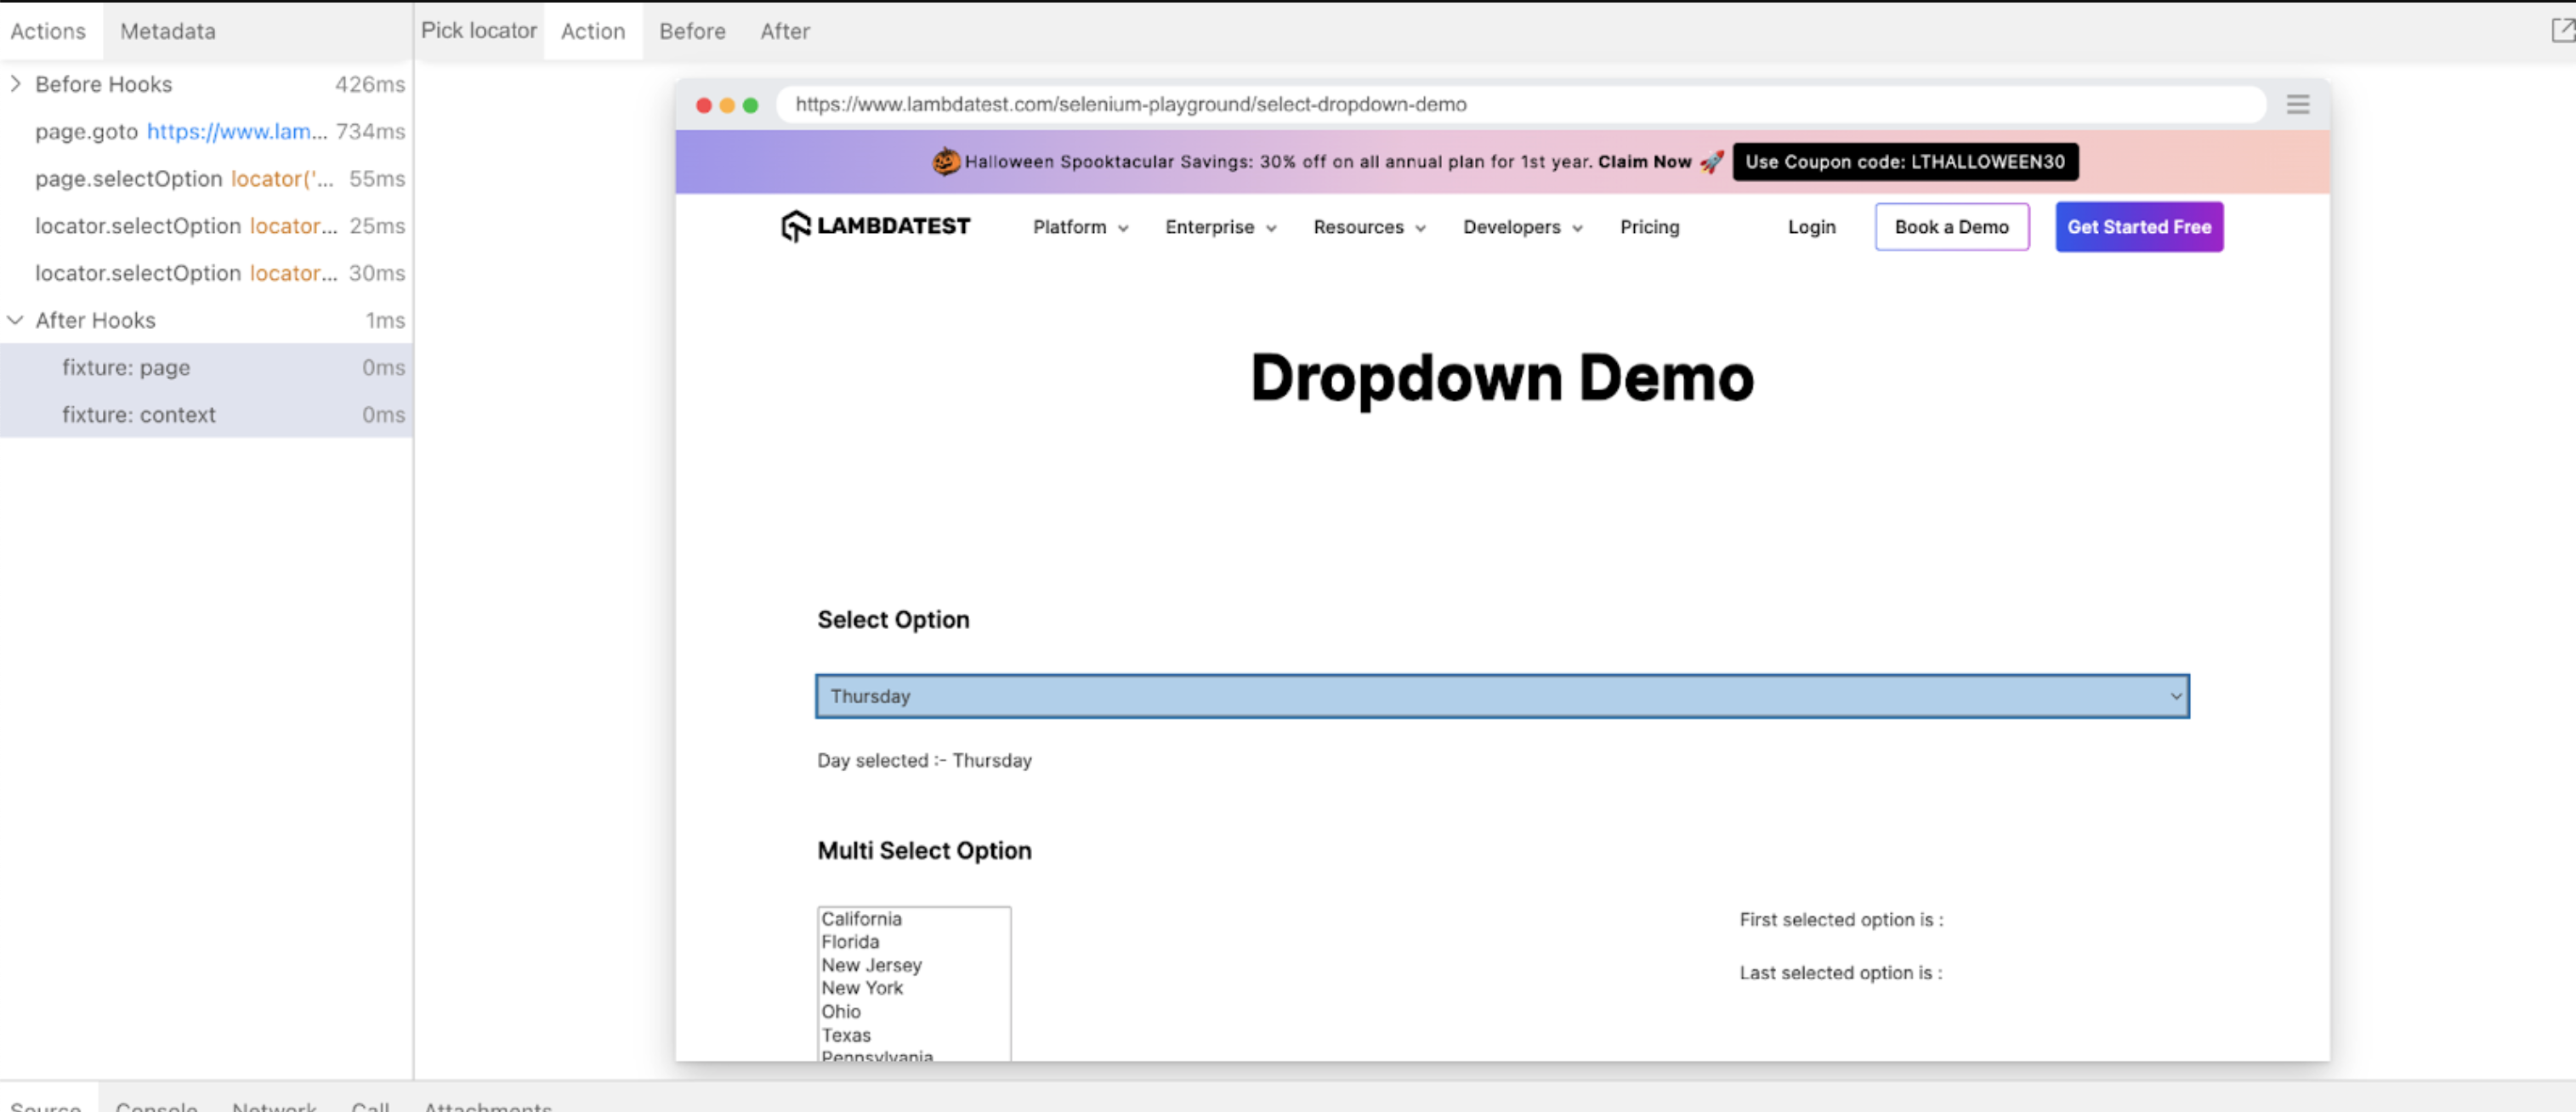The image size is (2576, 1112).
Task: Collapse the After Hooks section
Action: [15, 320]
